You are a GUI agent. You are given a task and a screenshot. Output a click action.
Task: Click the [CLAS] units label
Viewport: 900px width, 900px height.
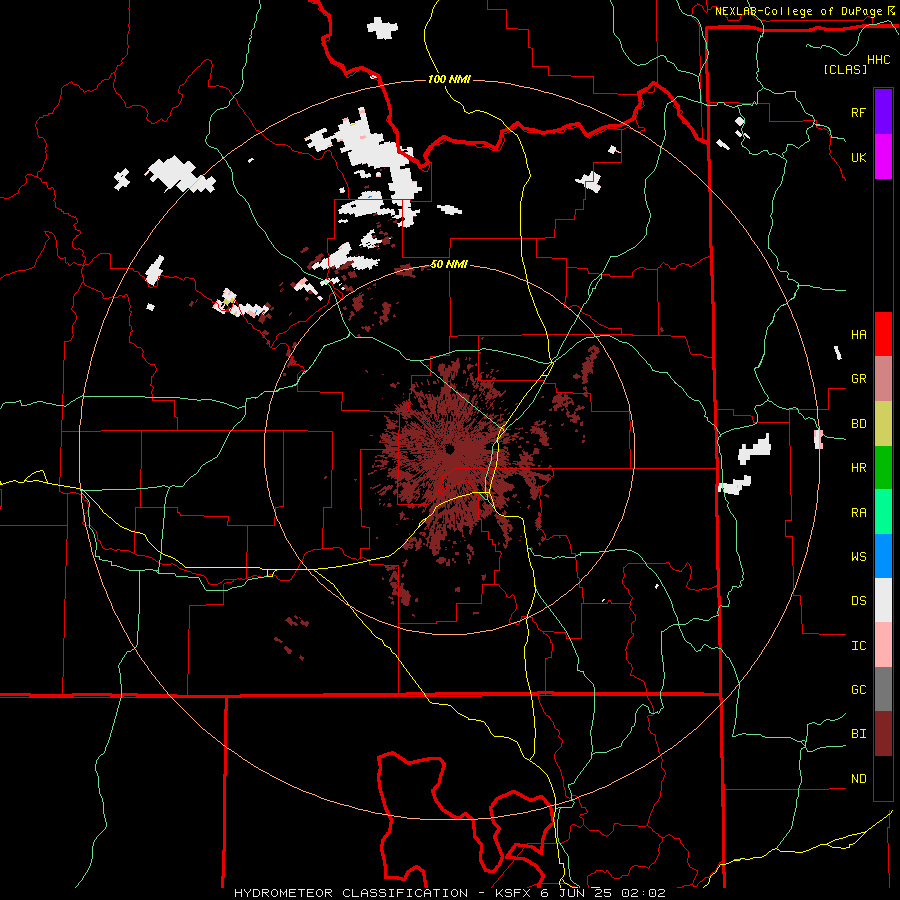point(845,69)
